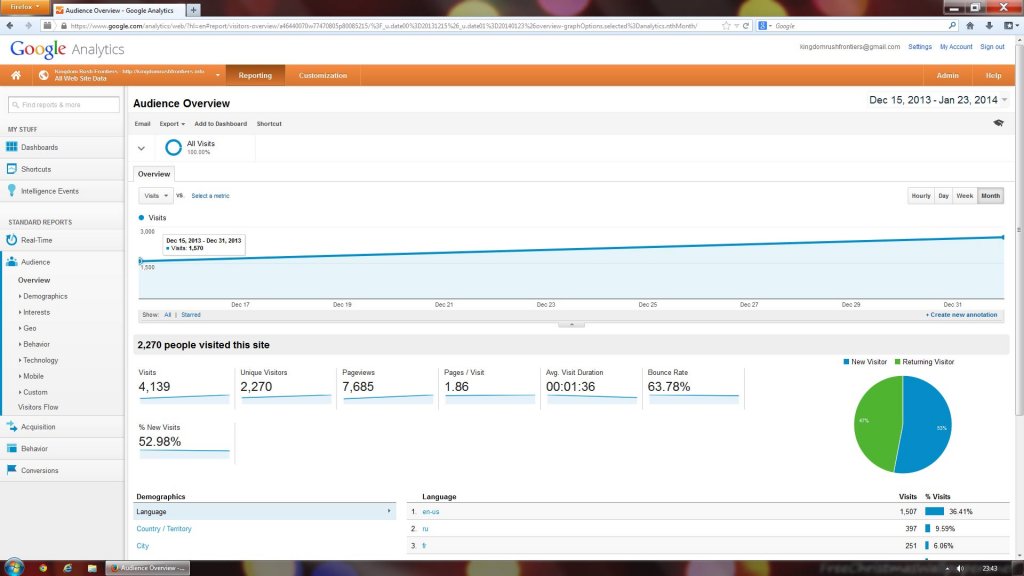Click the Windows Start orb
Image resolution: width=1024 pixels, height=576 pixels.
[x=14, y=567]
